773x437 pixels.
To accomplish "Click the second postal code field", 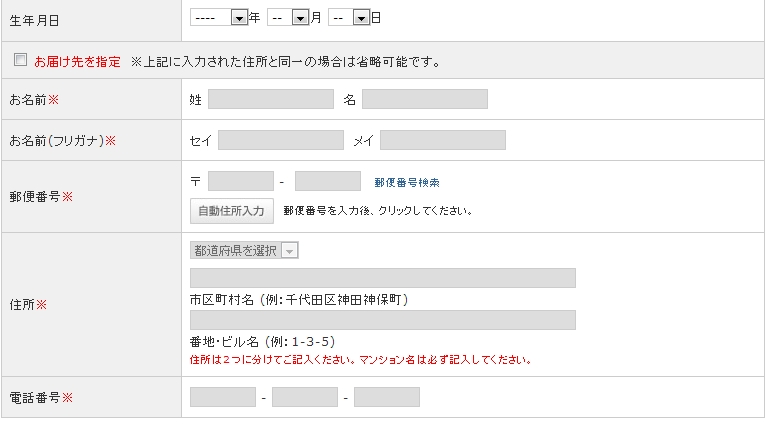I will pos(327,181).
